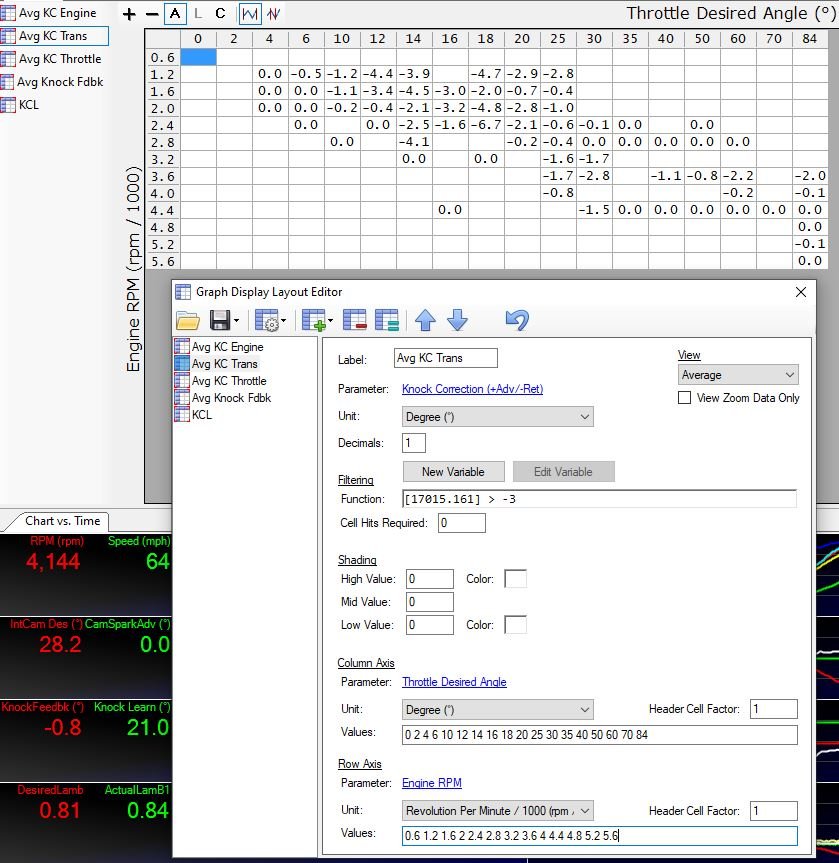Click the duplicate table icon in toolbar
This screenshot has width=839, height=863.
click(386, 320)
